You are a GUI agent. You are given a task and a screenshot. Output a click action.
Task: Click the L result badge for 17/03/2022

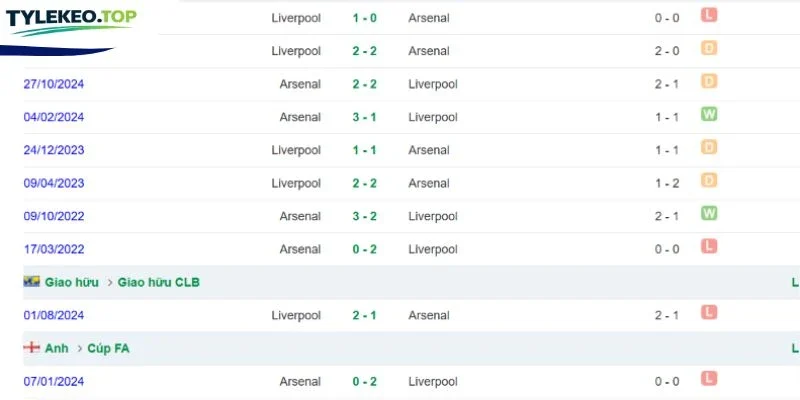pos(709,246)
